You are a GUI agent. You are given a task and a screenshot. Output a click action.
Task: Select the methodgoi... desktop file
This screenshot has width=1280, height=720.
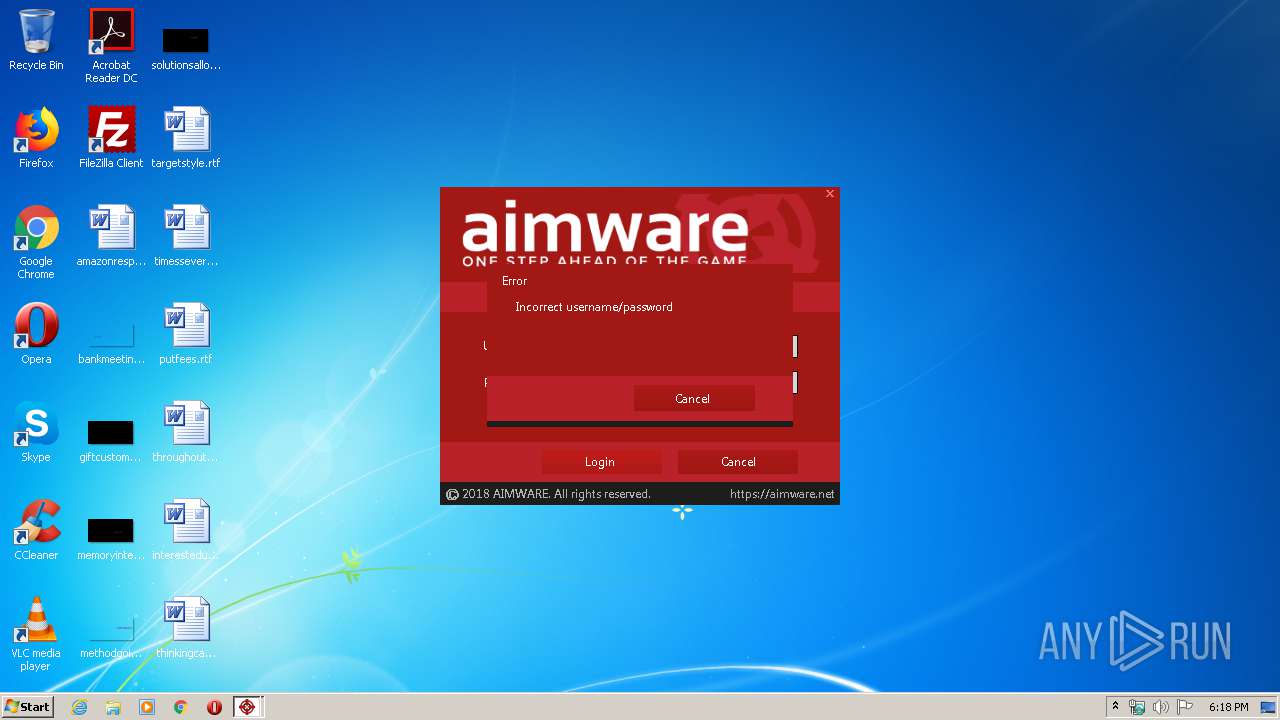[111, 636]
